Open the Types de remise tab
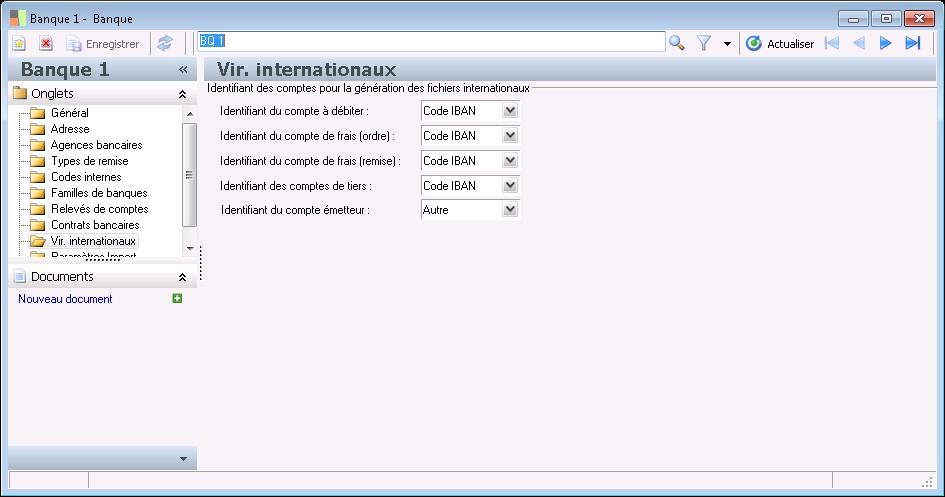The height and width of the screenshot is (497, 945). [90, 161]
